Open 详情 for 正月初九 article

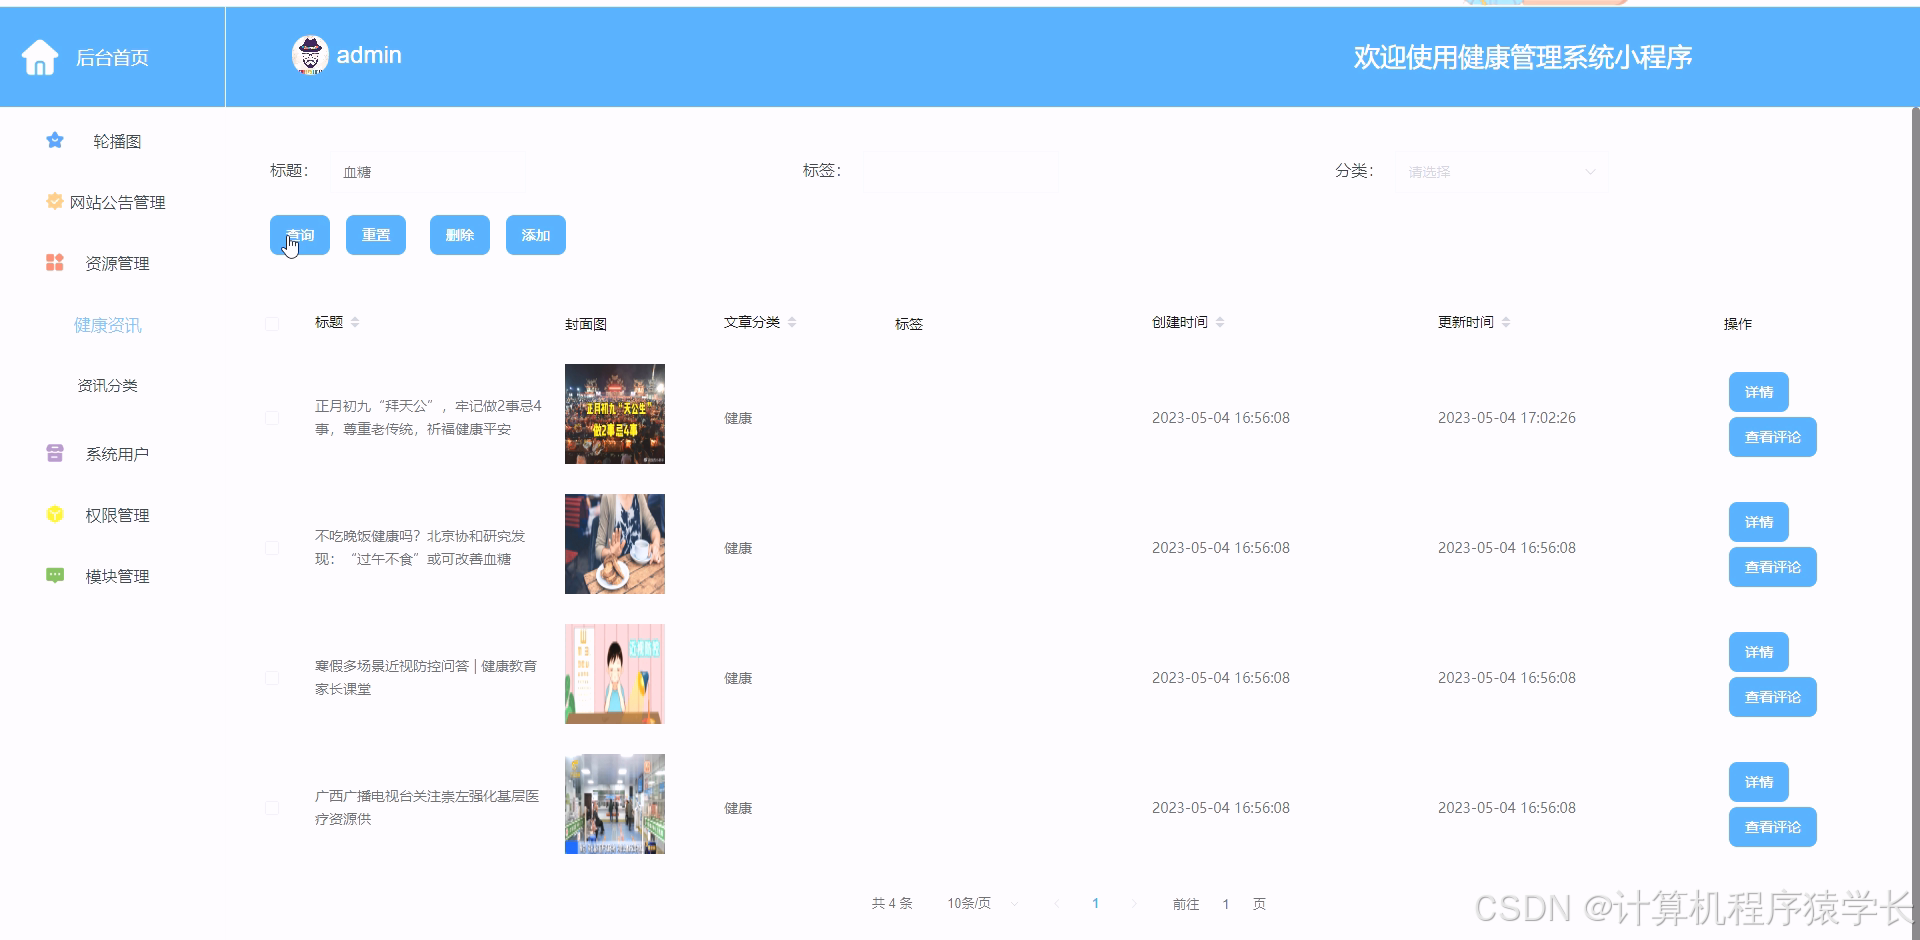point(1759,392)
